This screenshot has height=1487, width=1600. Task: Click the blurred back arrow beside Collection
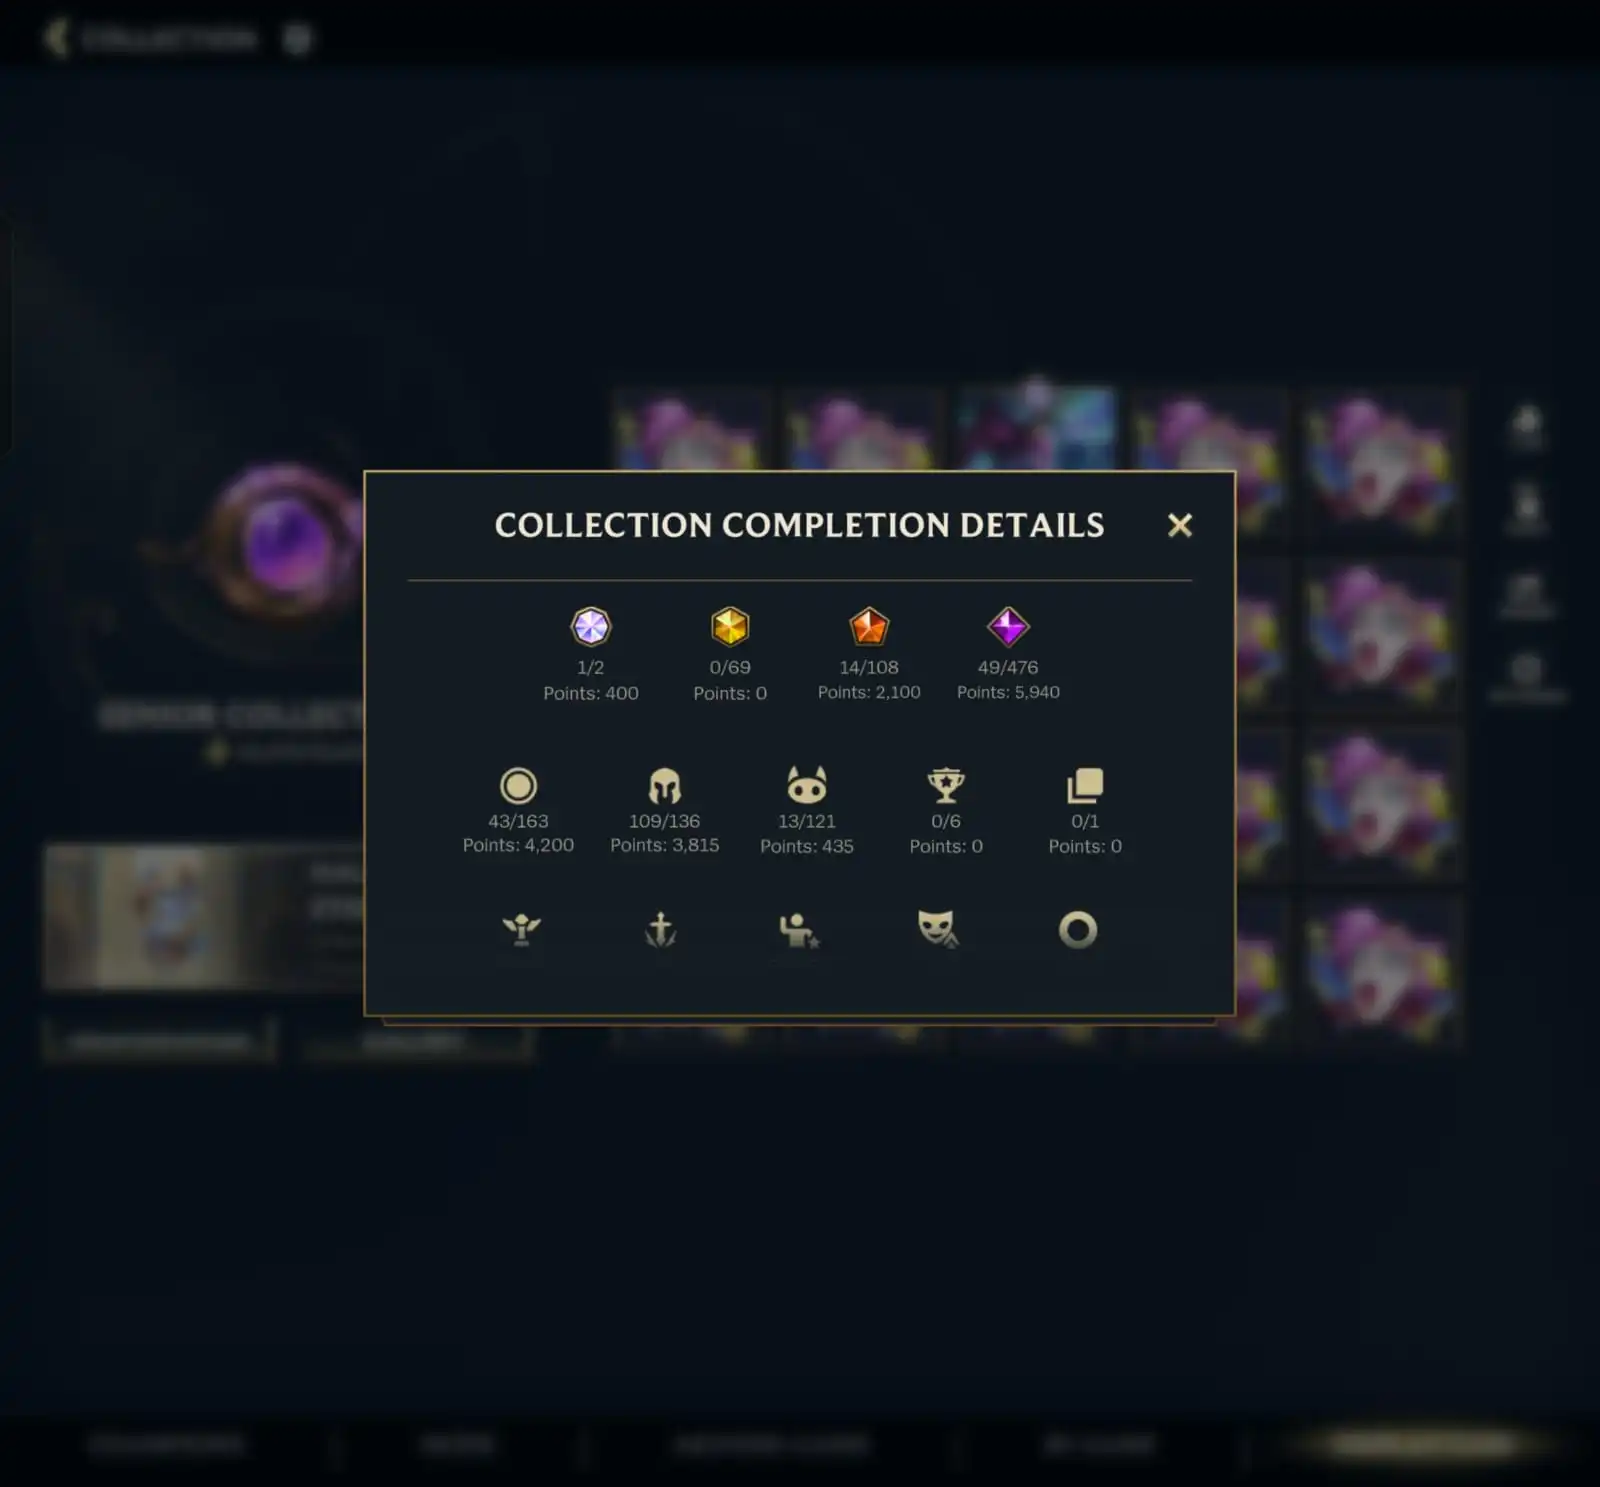tap(55, 38)
